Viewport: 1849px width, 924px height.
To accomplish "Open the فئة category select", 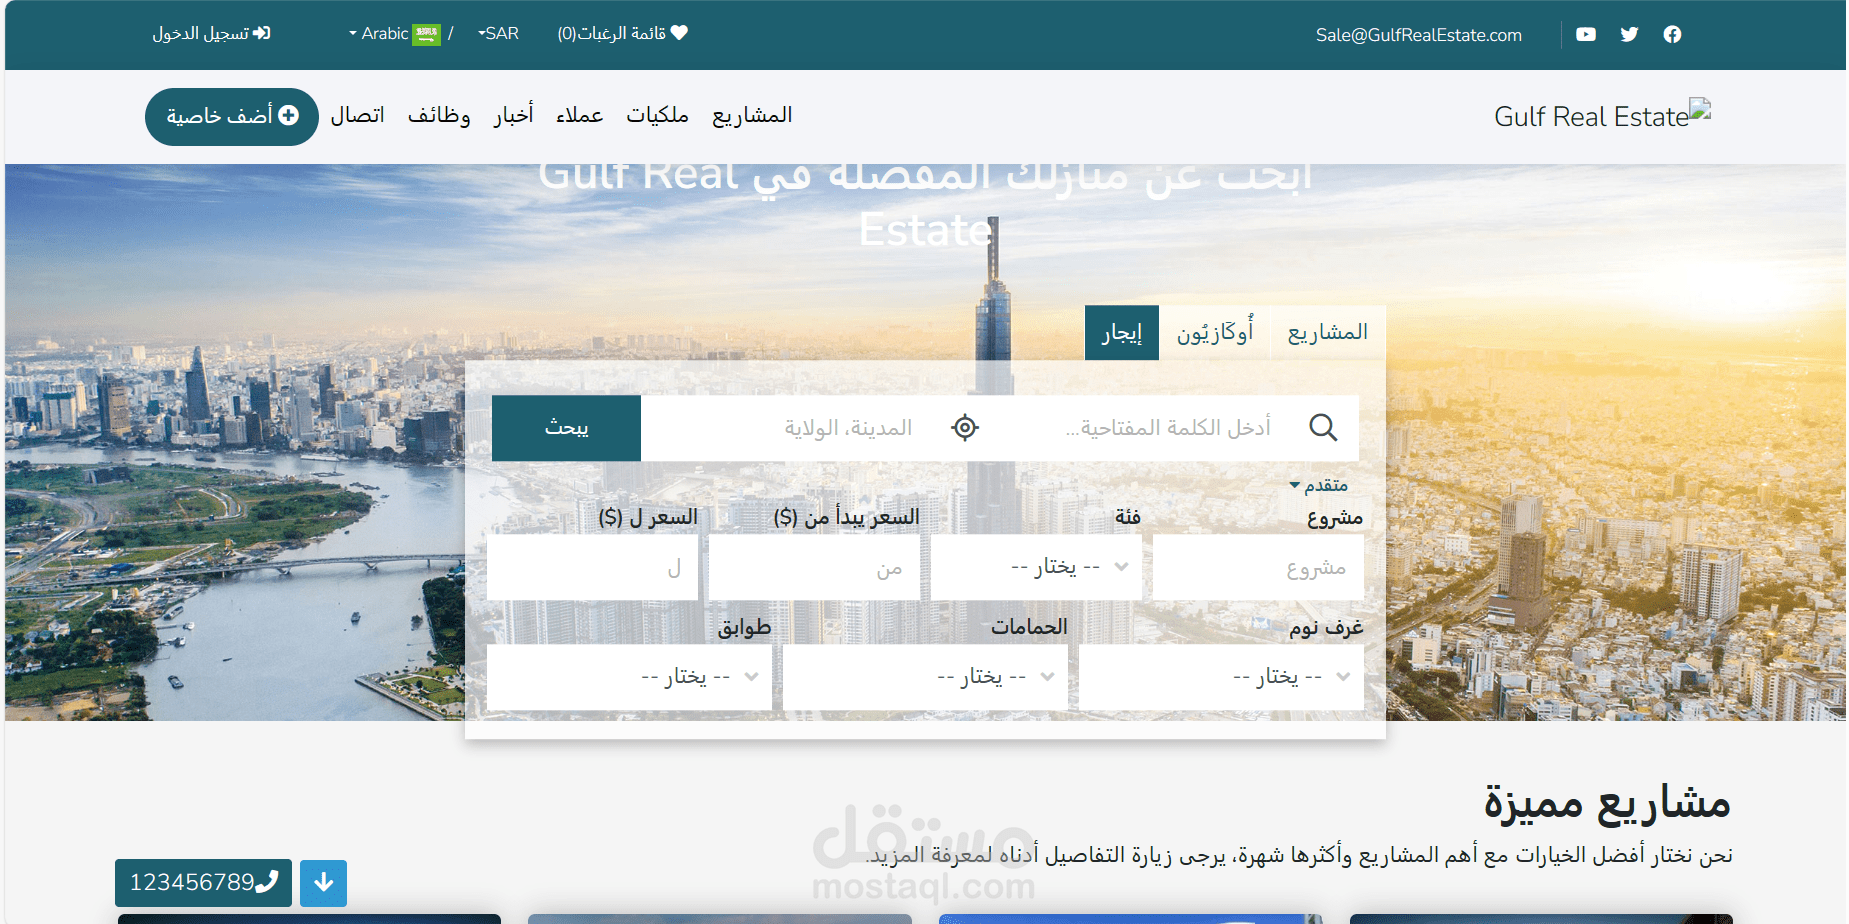I will point(1036,567).
